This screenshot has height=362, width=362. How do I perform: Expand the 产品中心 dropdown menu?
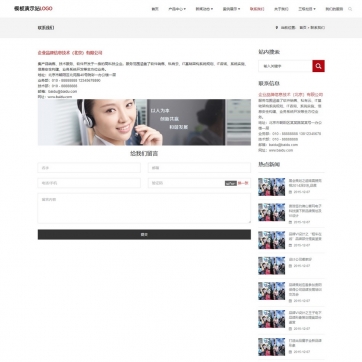[x=177, y=9]
